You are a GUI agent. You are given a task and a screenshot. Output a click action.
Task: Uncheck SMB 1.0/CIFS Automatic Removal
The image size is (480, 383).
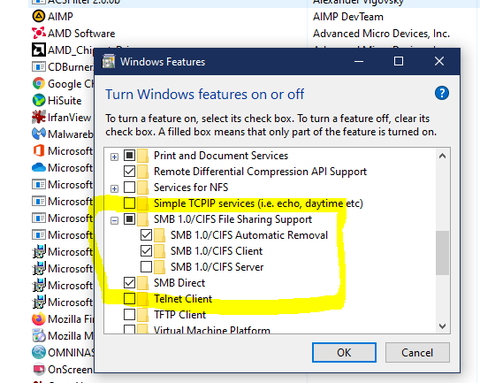(x=146, y=235)
